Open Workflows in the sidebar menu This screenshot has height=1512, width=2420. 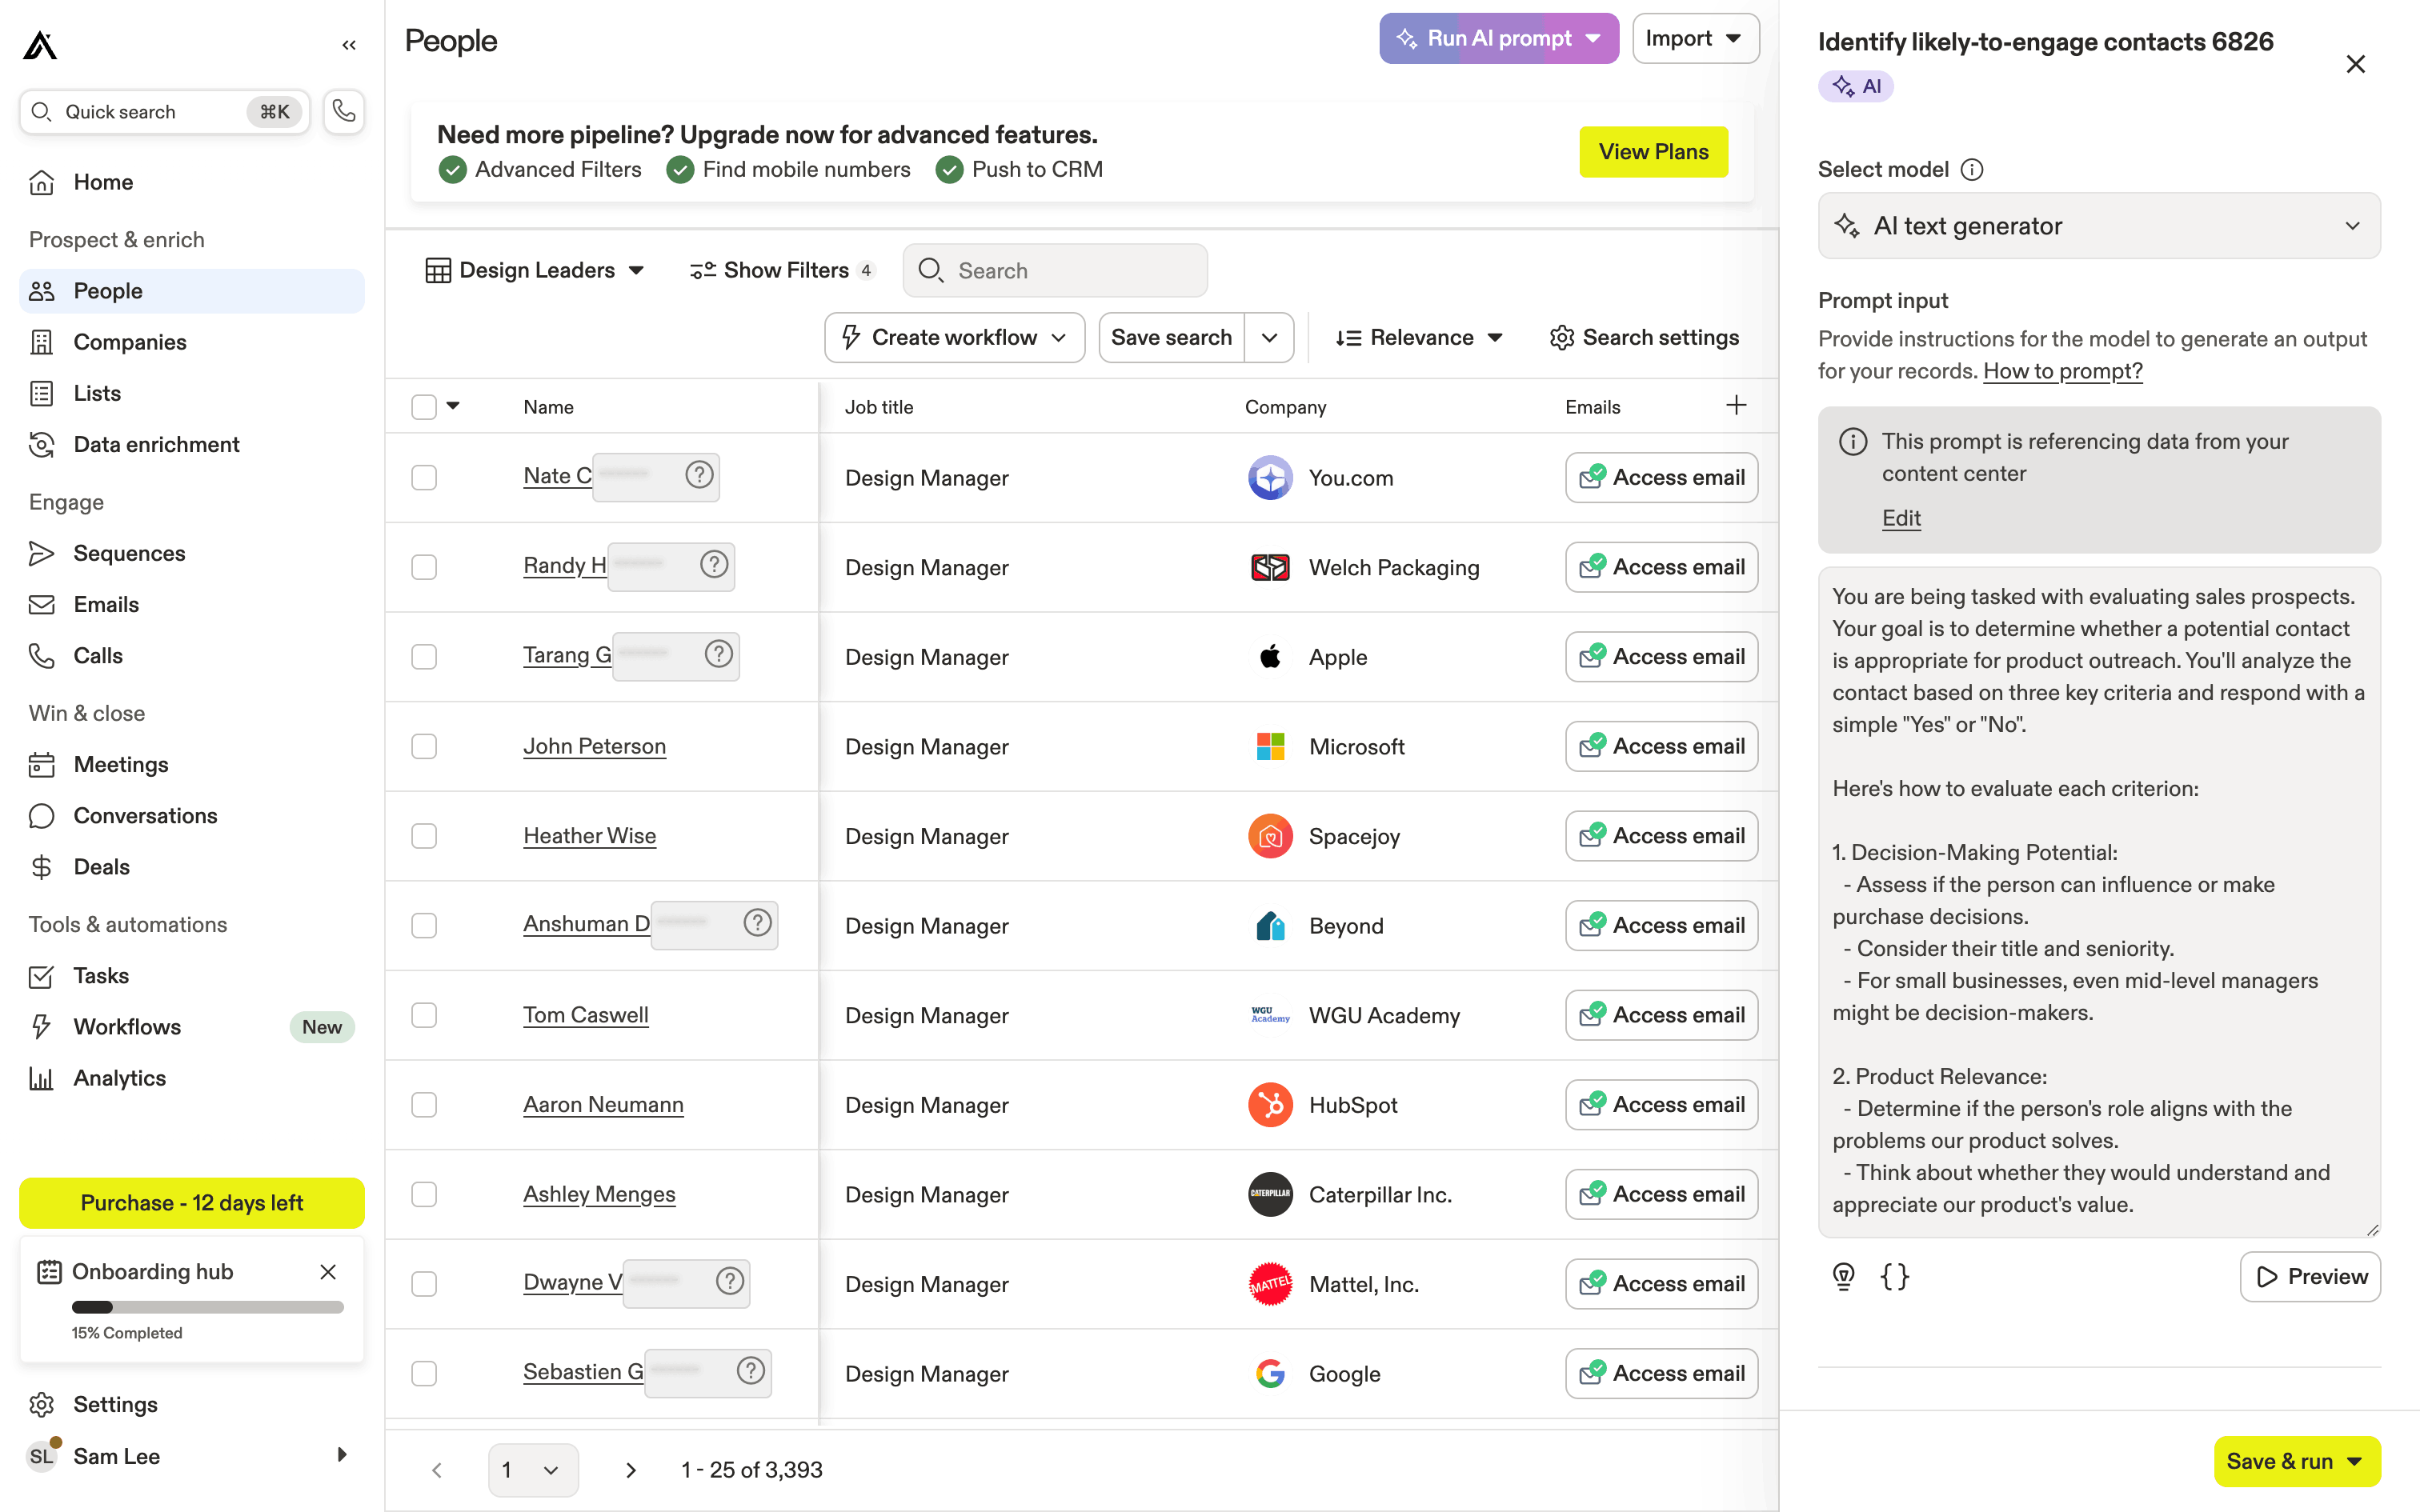(127, 1026)
